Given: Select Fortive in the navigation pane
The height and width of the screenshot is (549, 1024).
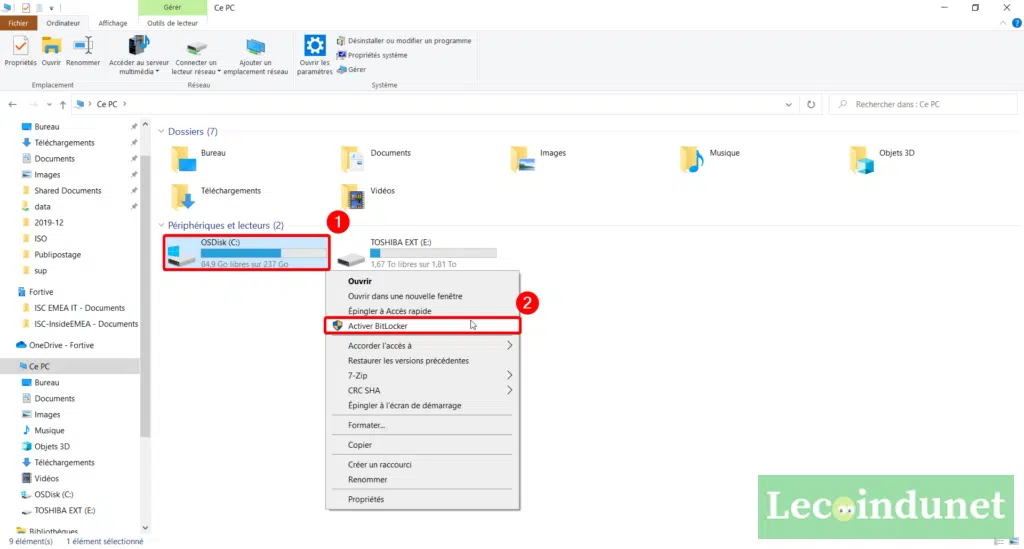Looking at the screenshot, I should (x=41, y=292).
